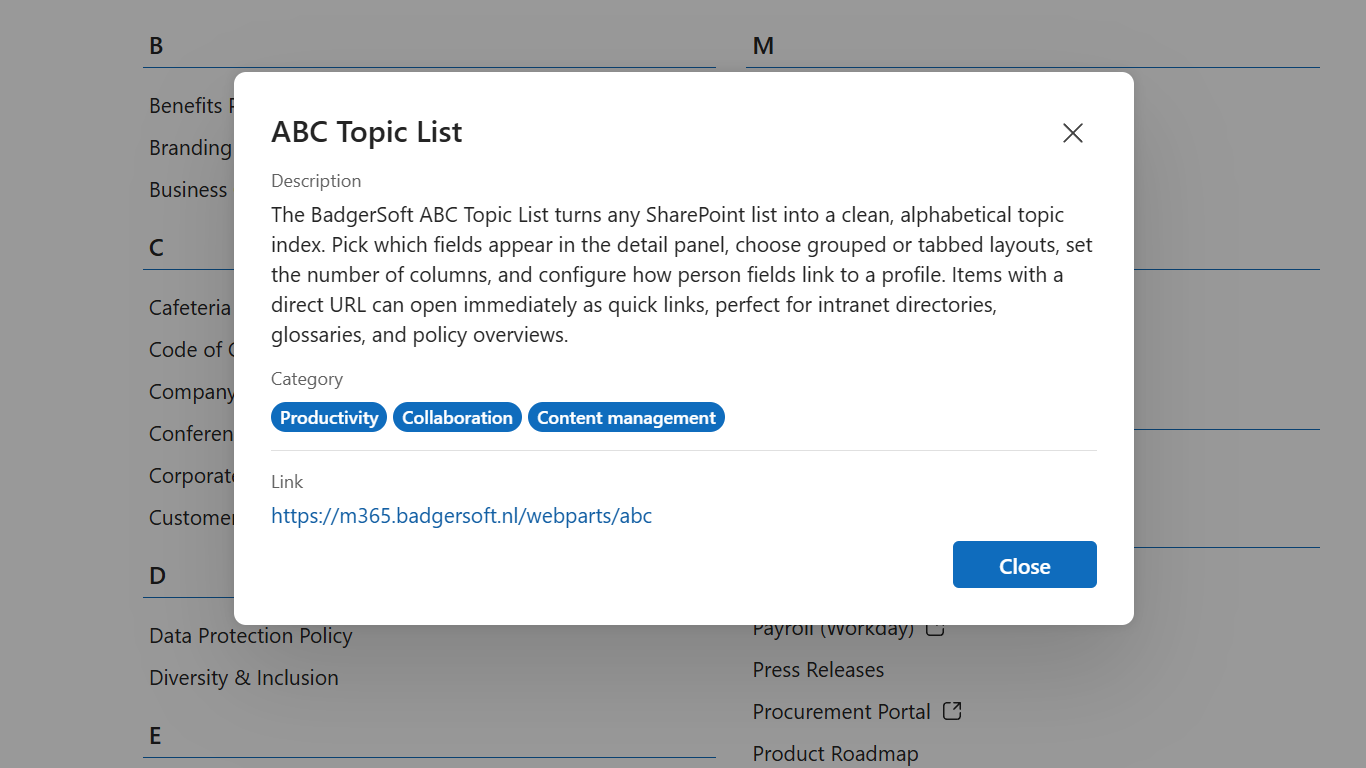Click the external-link icon beside Payroll (Workday)
The image size is (1366, 768).
pyautogui.click(x=935, y=629)
